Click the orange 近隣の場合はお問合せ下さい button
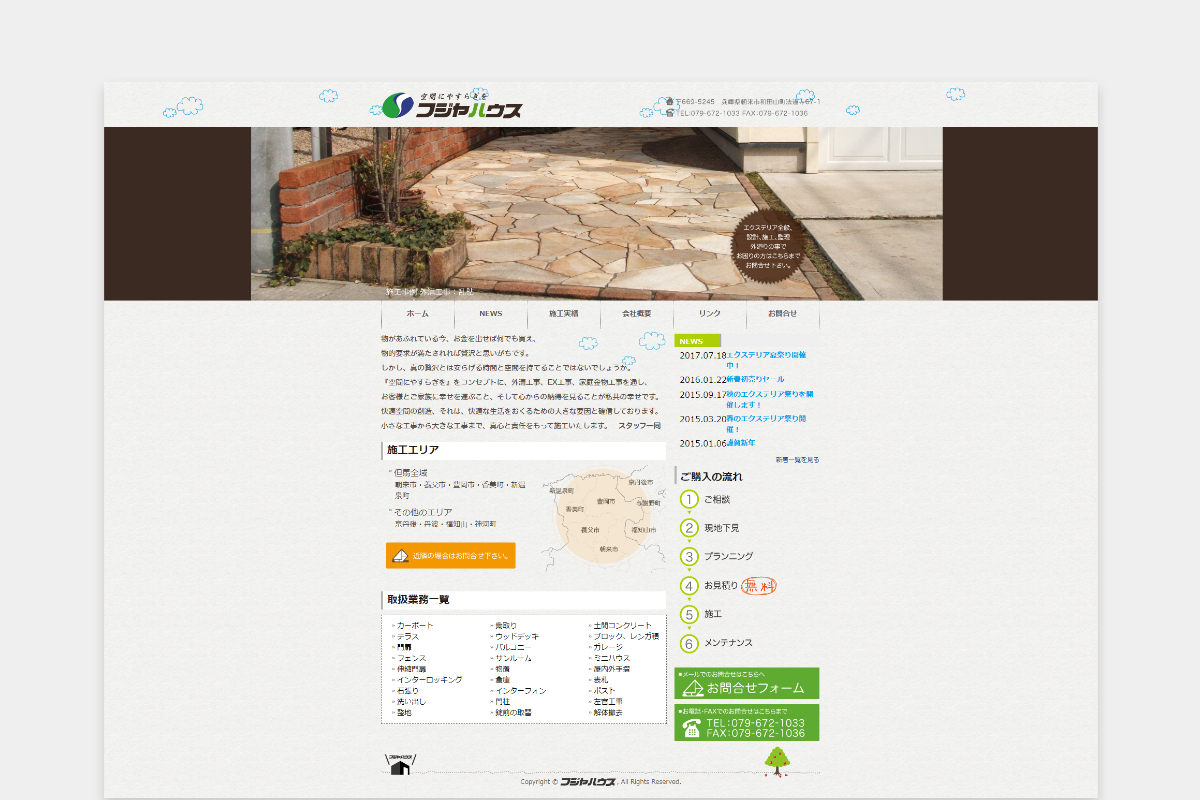The image size is (1200, 800). pyautogui.click(x=451, y=556)
